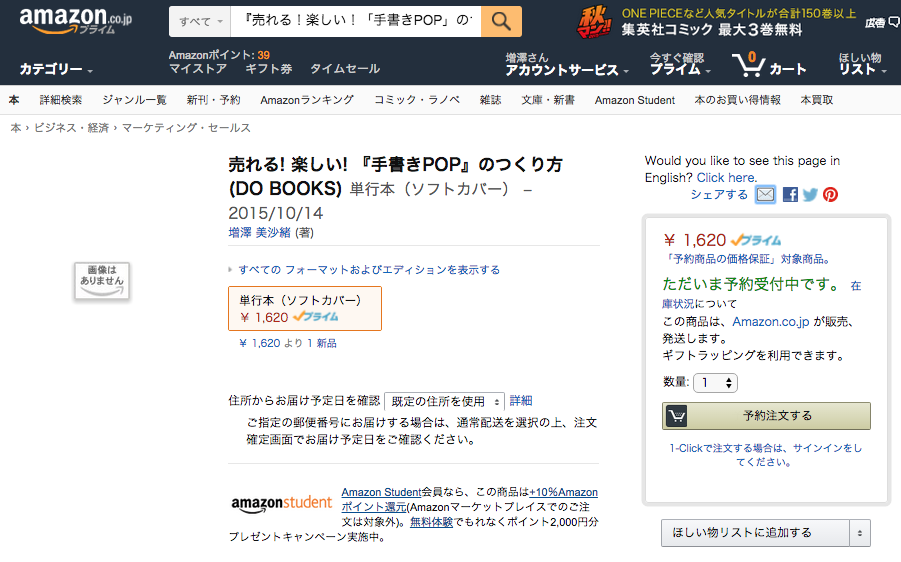Expand the カテゴリー menu

point(56,70)
